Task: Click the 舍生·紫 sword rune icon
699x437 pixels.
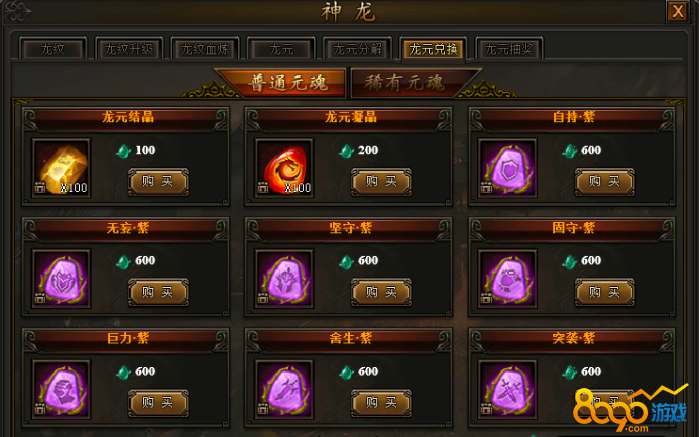Action: pos(284,389)
